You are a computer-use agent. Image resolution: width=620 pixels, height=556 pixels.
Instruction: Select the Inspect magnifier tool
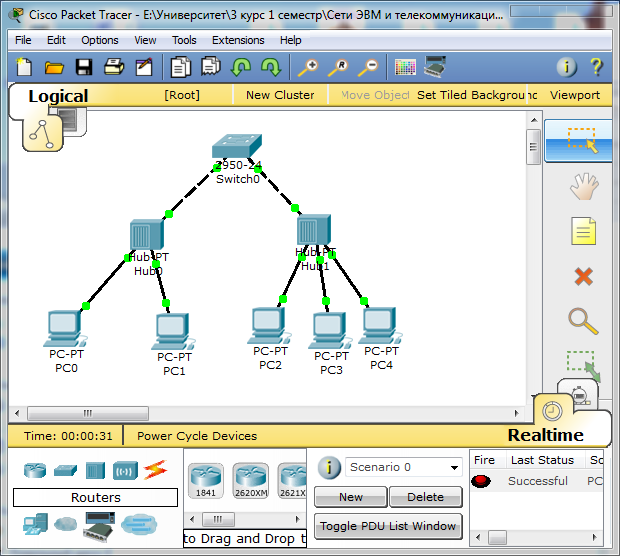pyautogui.click(x=583, y=321)
